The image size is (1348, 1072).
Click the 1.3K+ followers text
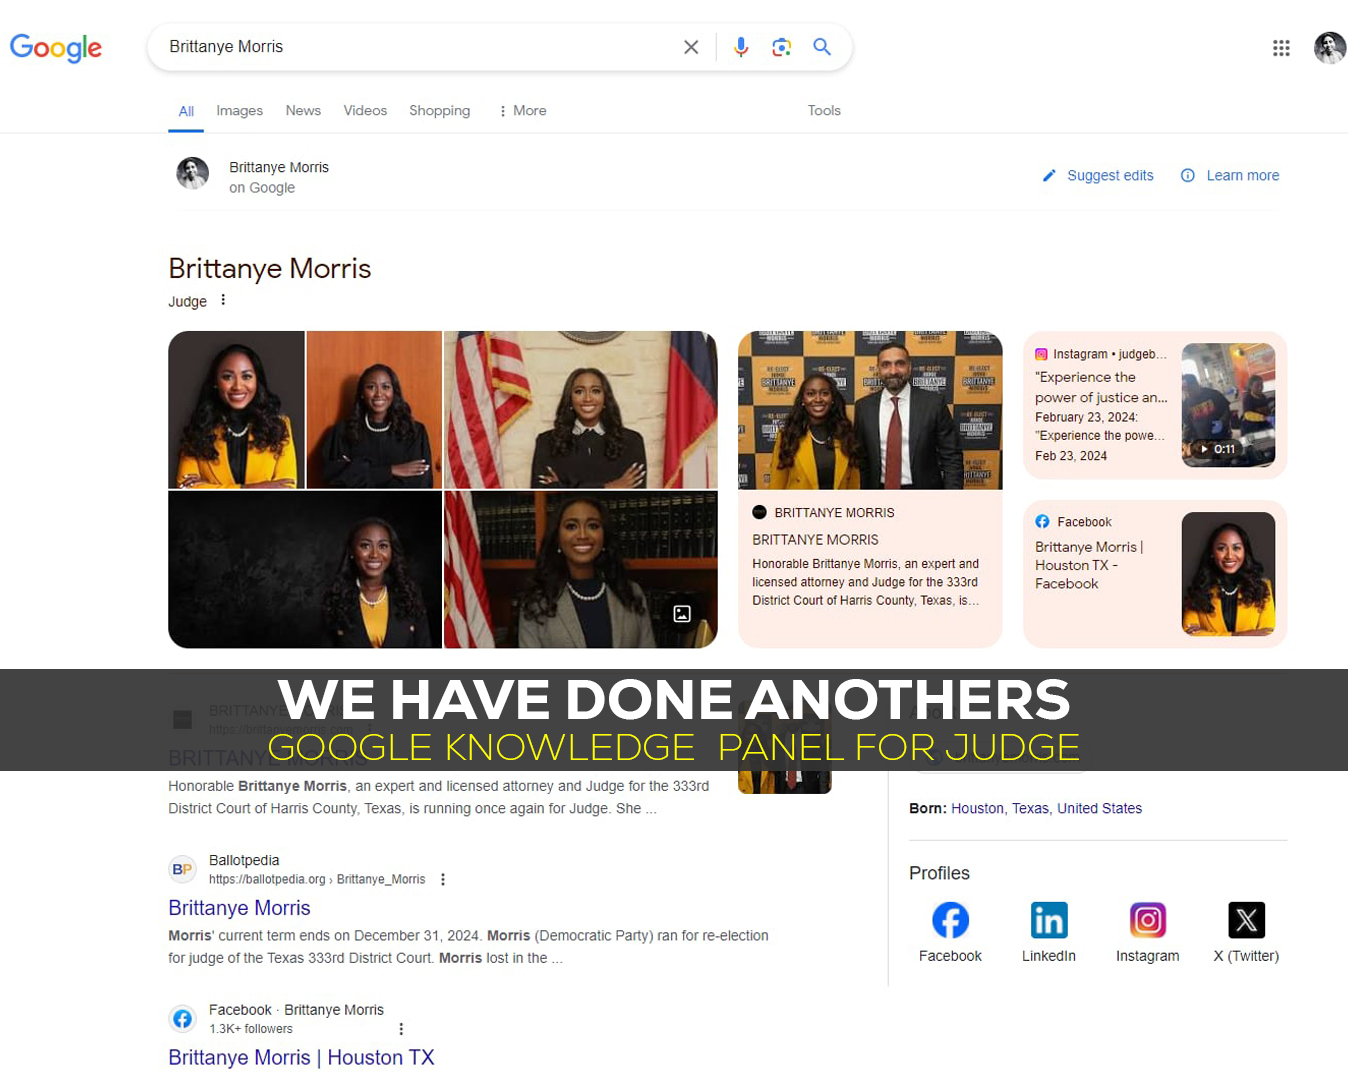[251, 1029]
